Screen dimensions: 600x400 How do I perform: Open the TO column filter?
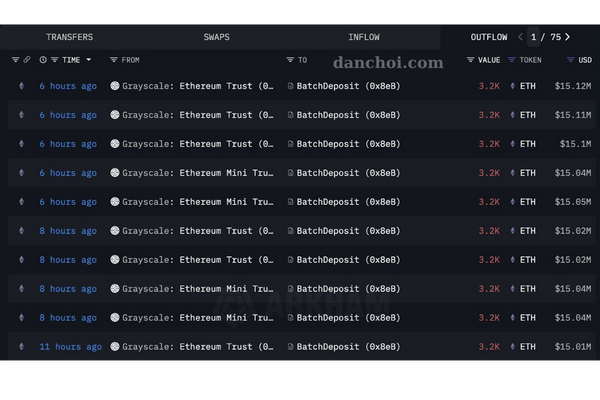pyautogui.click(x=290, y=60)
